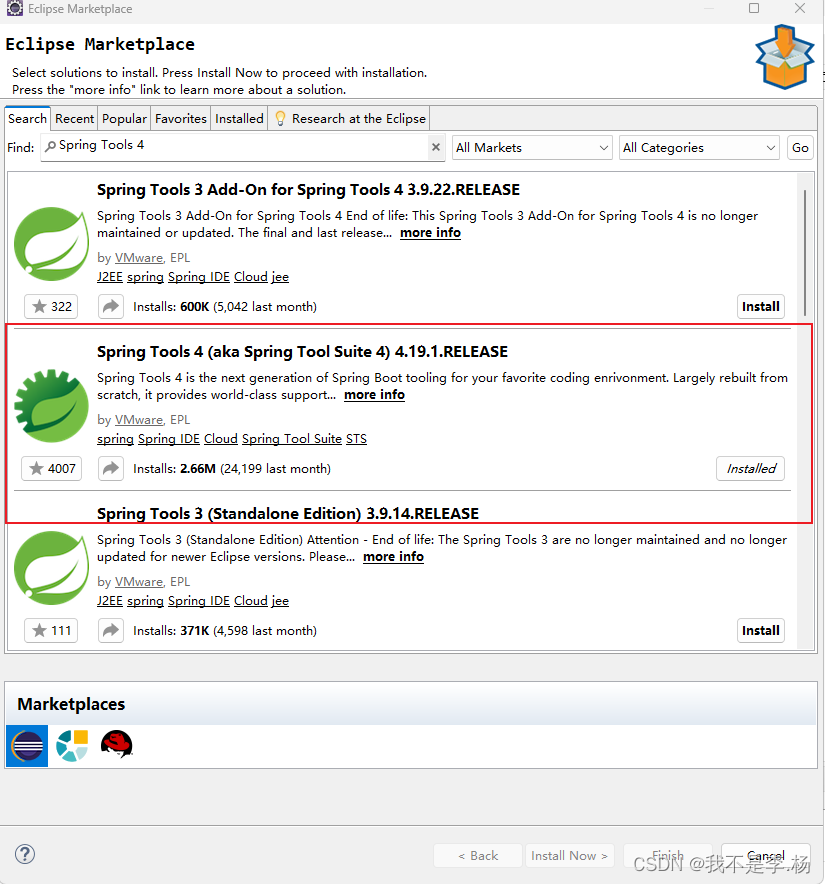Open Spring Tools 3 (Standalone Edition) title

point(288,514)
